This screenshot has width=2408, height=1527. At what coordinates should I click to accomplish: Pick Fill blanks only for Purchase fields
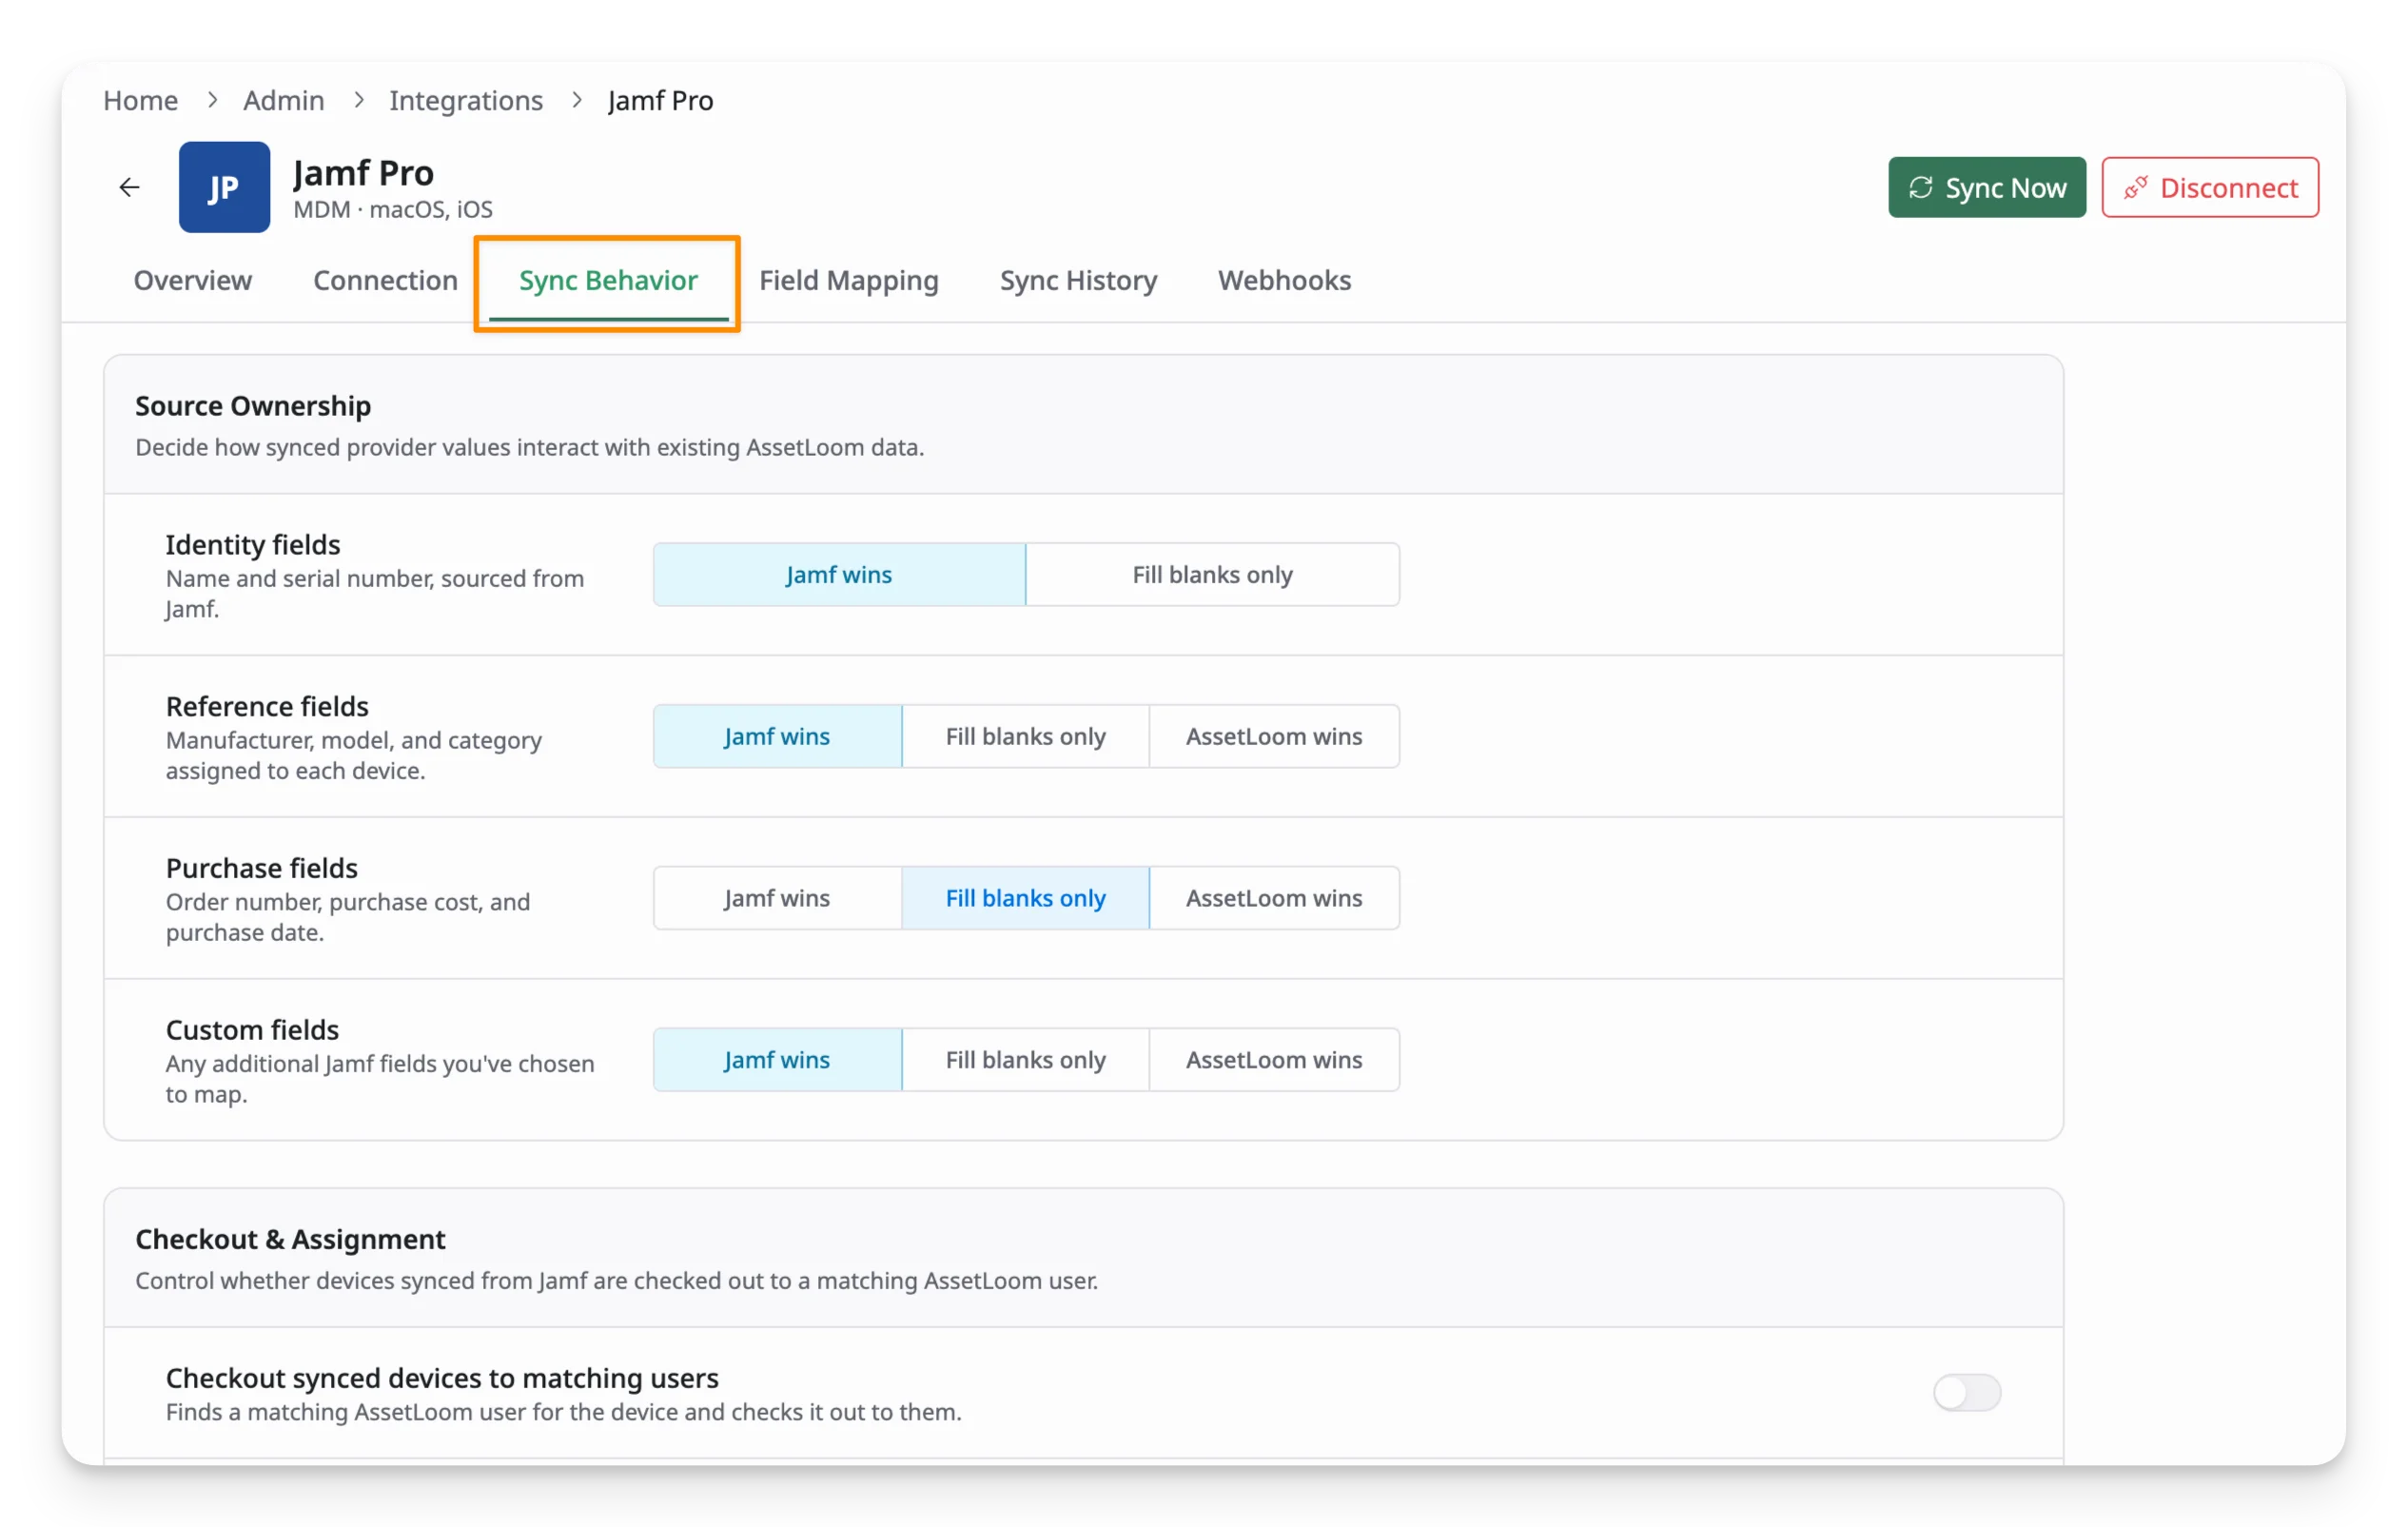pyautogui.click(x=1026, y=898)
